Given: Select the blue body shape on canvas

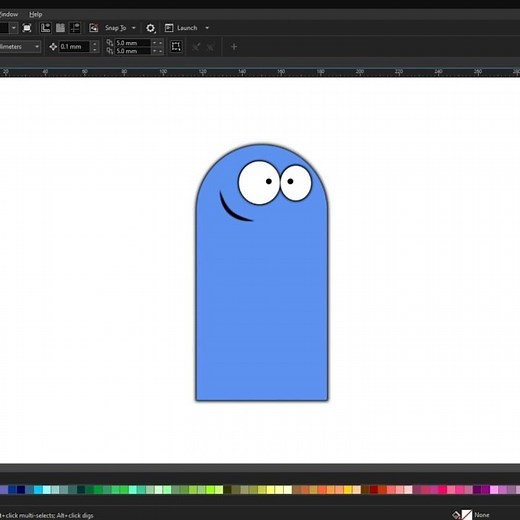Looking at the screenshot, I should [262, 300].
